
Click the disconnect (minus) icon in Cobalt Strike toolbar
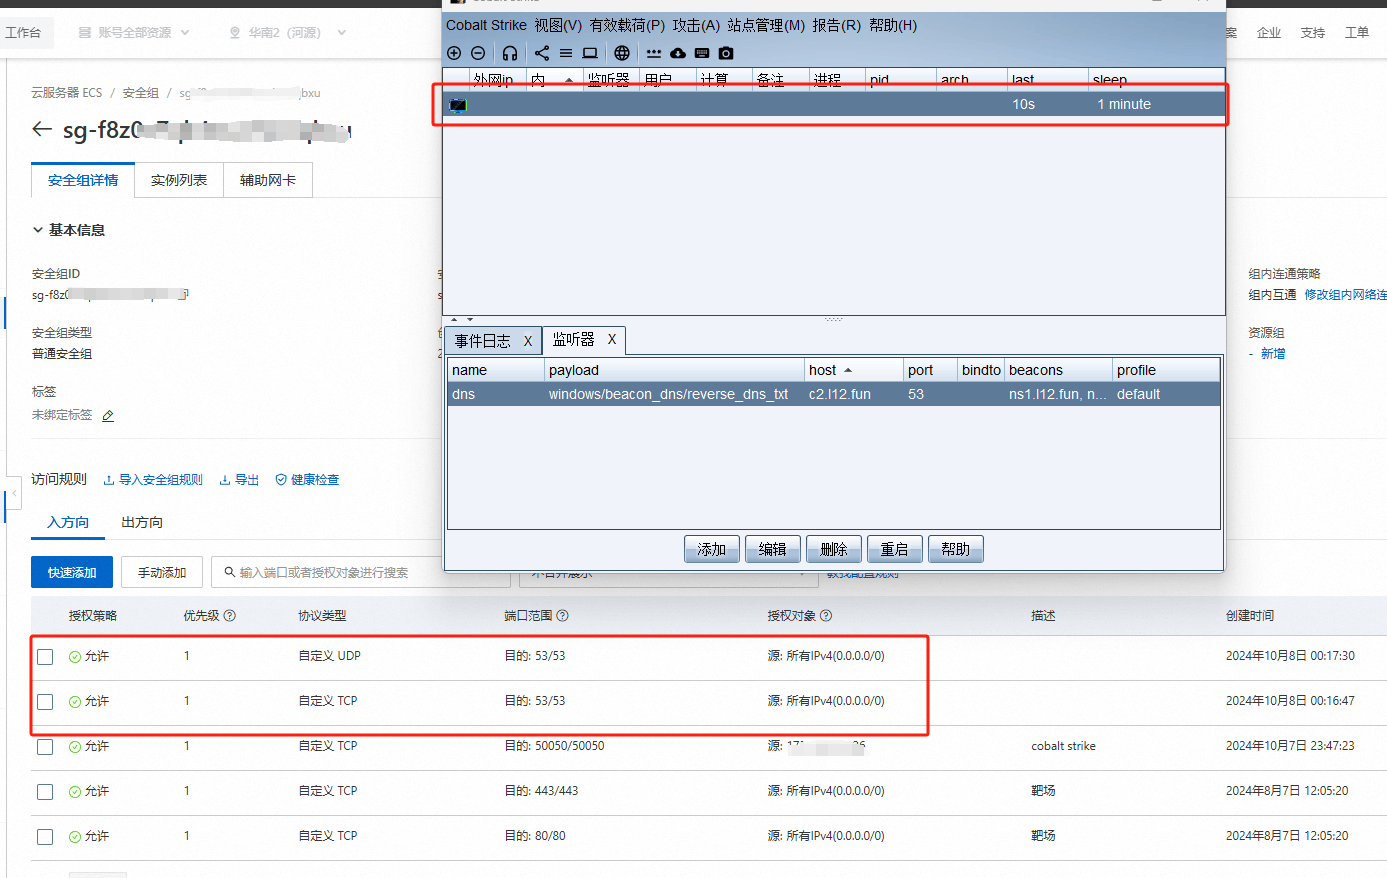pos(478,53)
